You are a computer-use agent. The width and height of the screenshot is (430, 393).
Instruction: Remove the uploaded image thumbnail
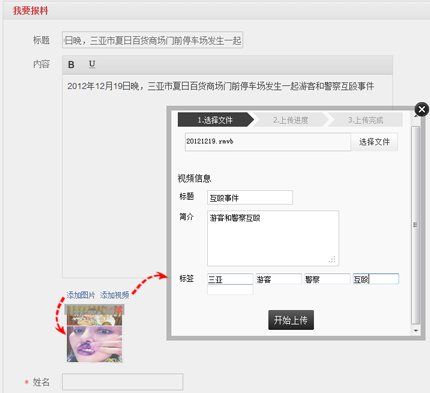[119, 310]
